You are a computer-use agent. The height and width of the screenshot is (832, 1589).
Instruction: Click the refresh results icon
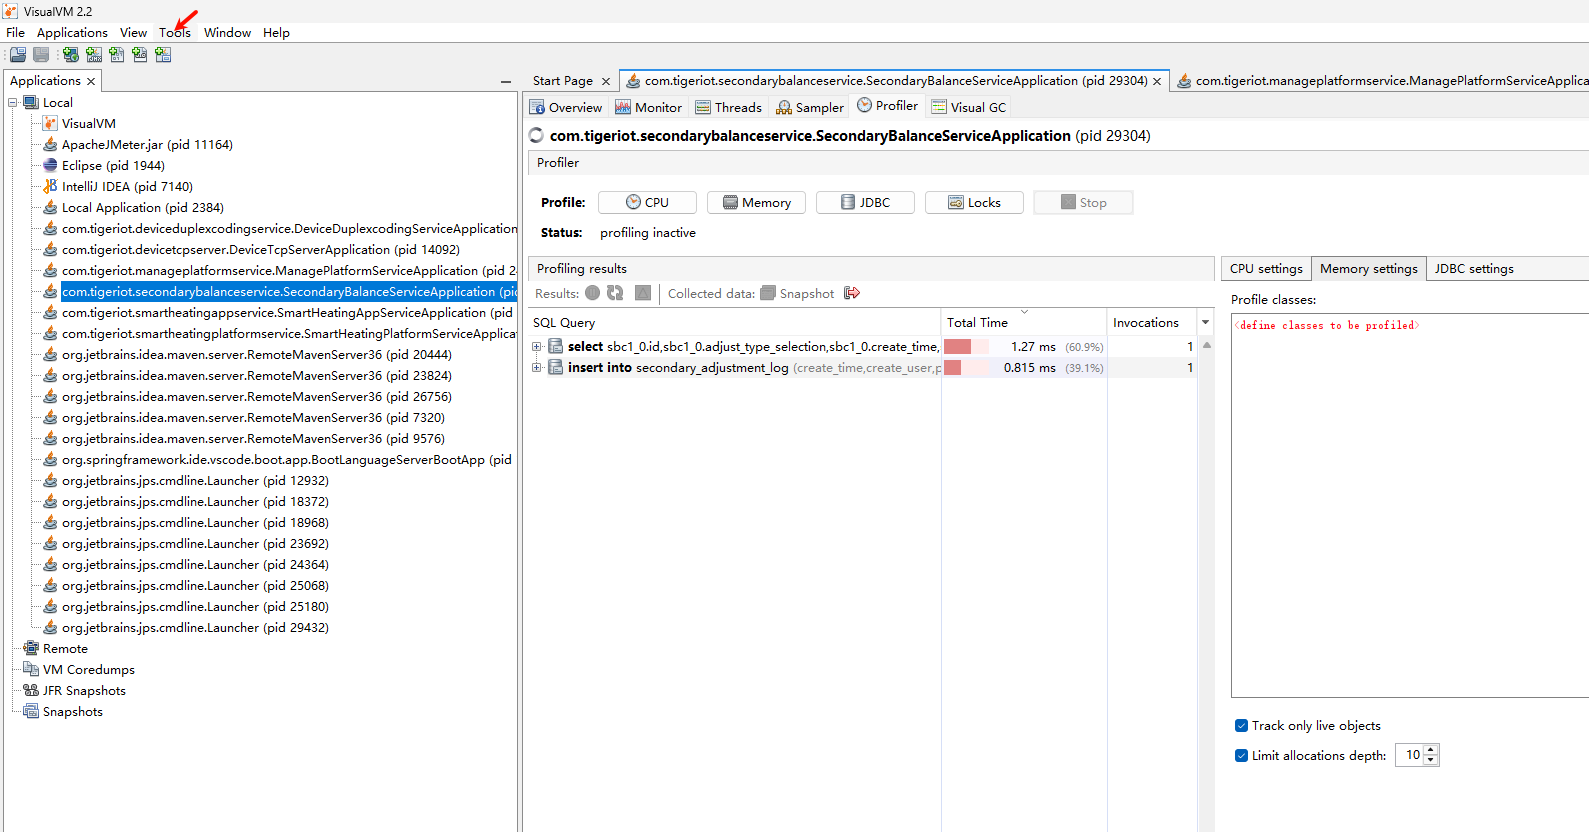coord(615,293)
